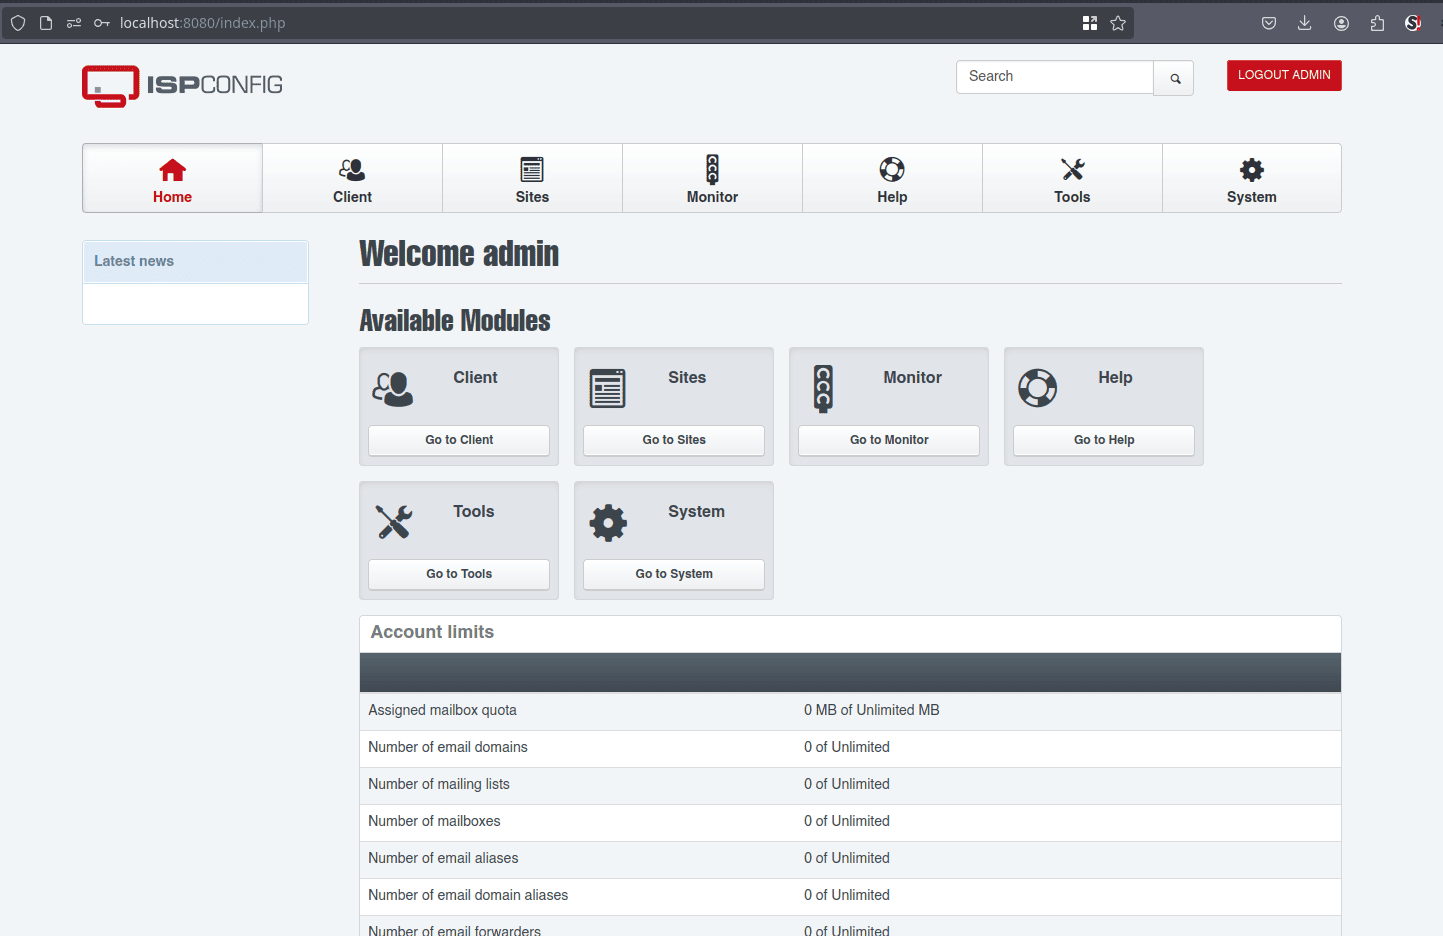The width and height of the screenshot is (1443, 936).
Task: Open the Sites navigation tab
Action: coord(532,179)
